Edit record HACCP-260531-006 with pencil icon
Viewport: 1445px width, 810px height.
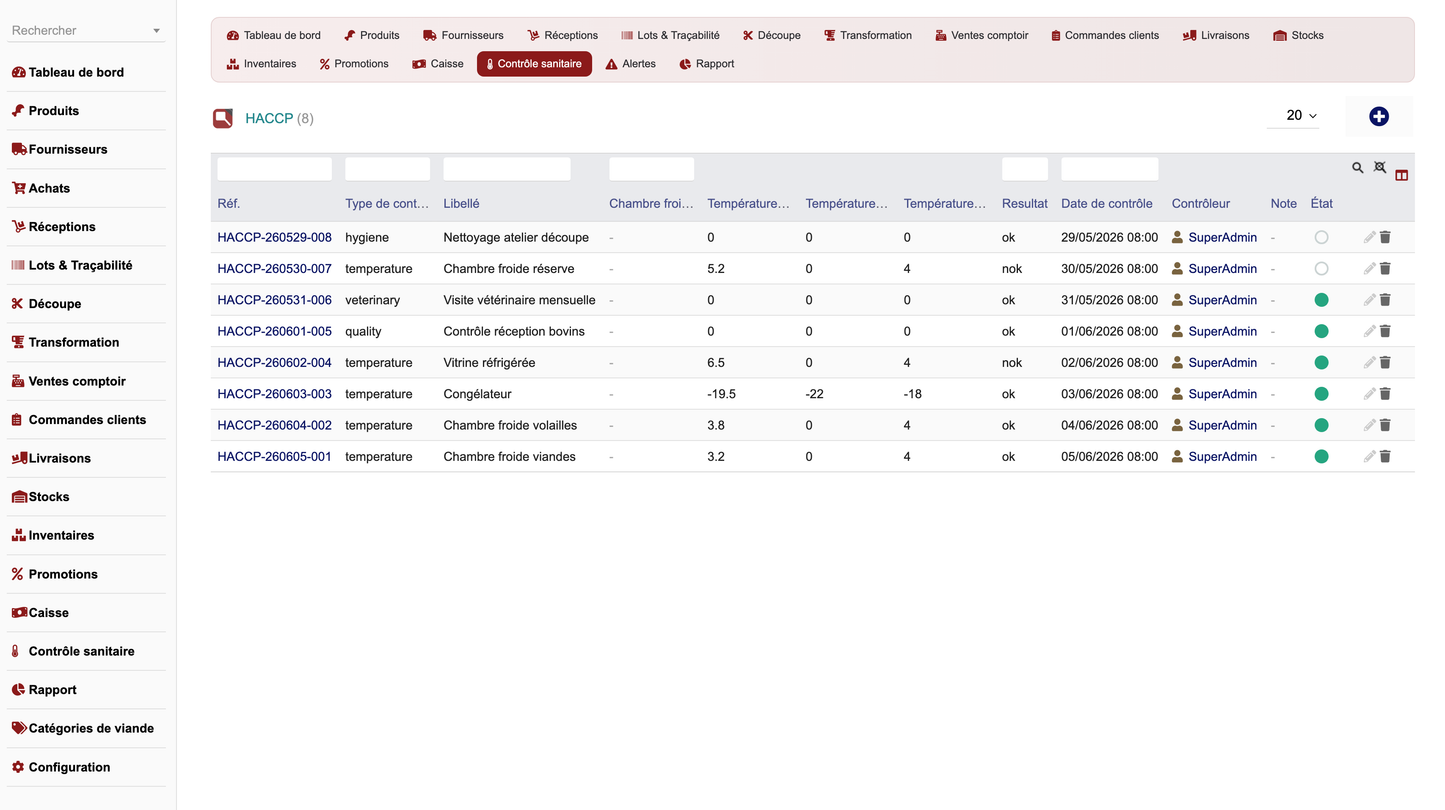coord(1370,300)
